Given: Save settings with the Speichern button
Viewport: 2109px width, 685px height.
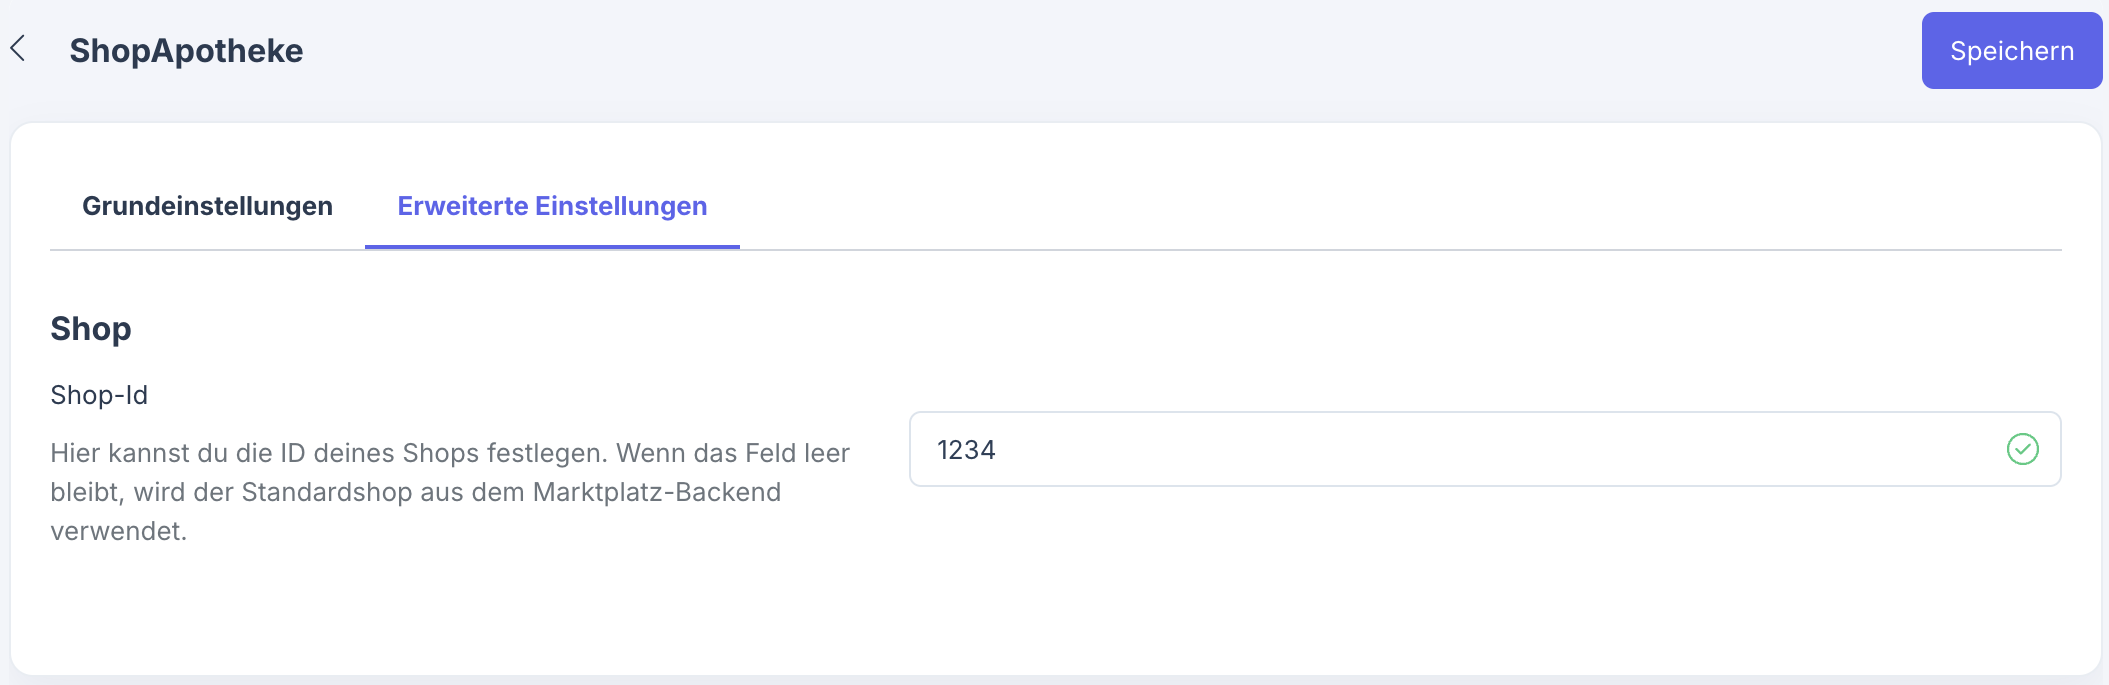Looking at the screenshot, I should (2011, 51).
